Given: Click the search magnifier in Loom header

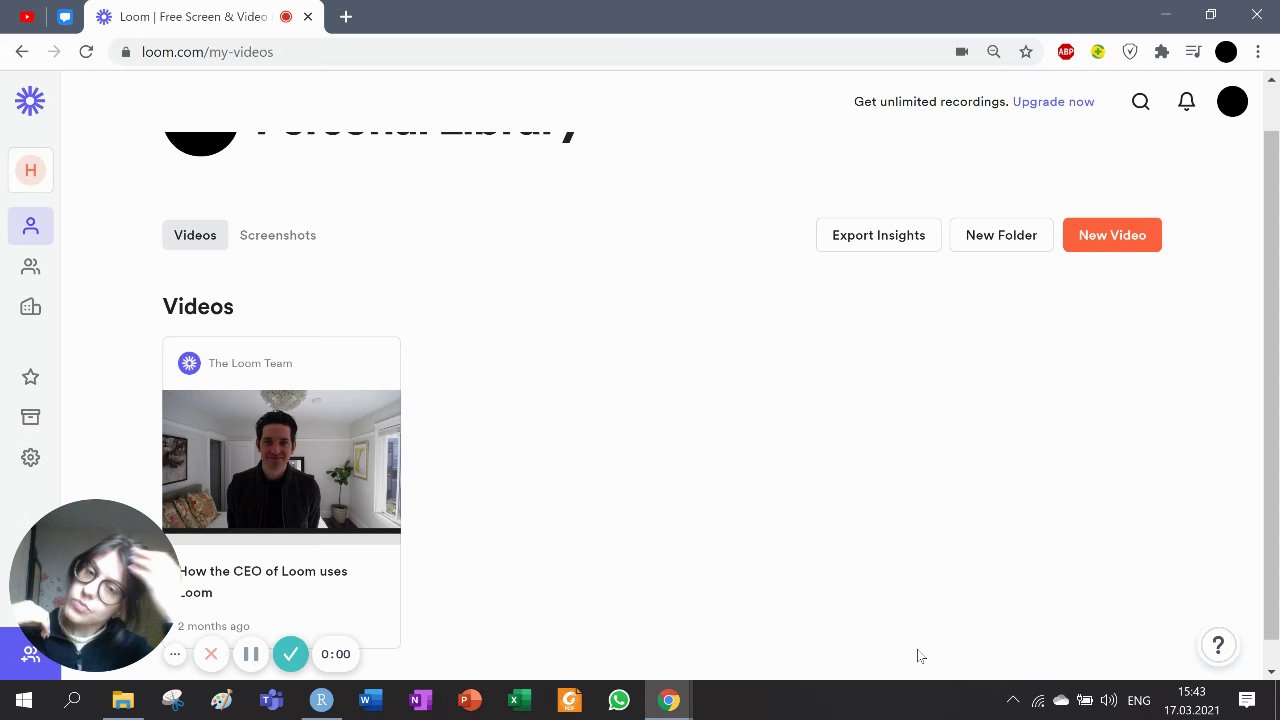Looking at the screenshot, I should [1141, 102].
